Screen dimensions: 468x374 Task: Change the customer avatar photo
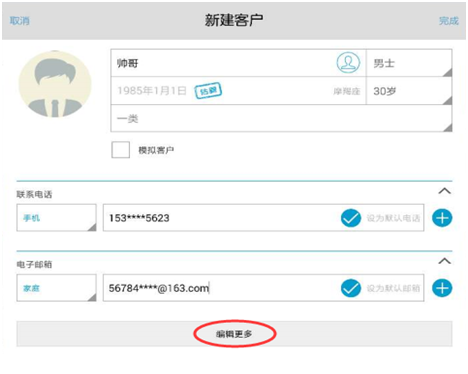click(x=55, y=84)
